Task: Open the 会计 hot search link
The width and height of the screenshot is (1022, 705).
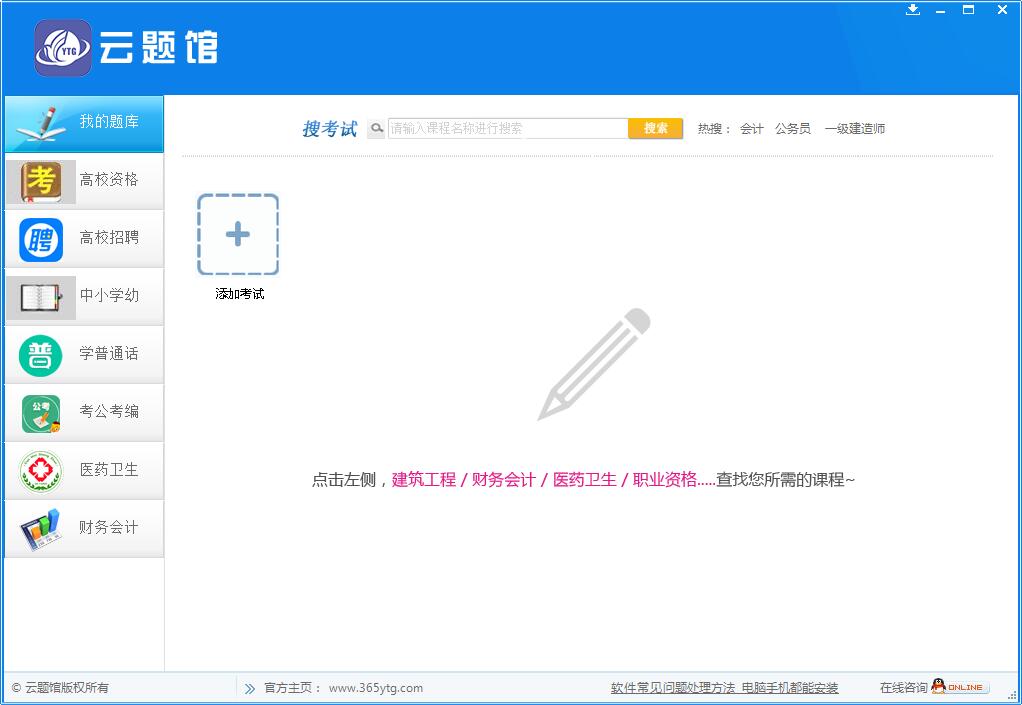Action: click(750, 128)
